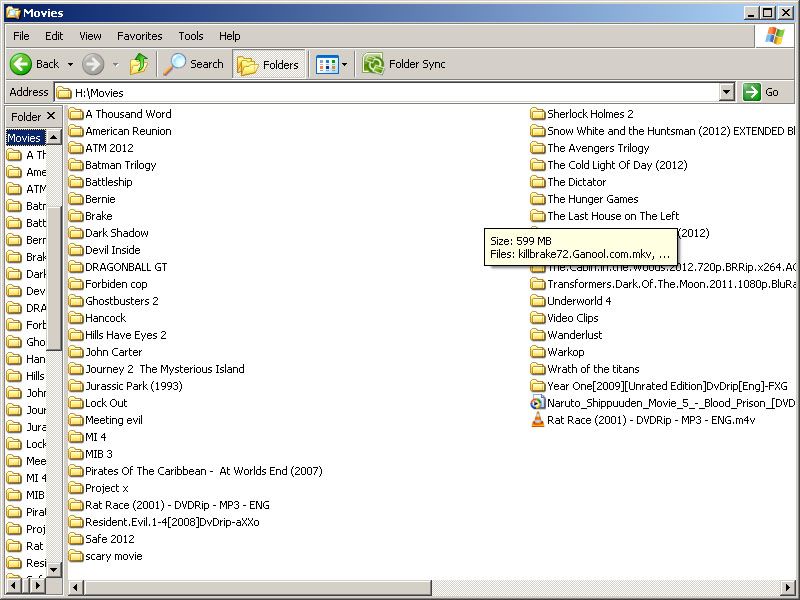This screenshot has width=800, height=600.
Task: Select the The Dictator folder icon
Action: (x=538, y=182)
